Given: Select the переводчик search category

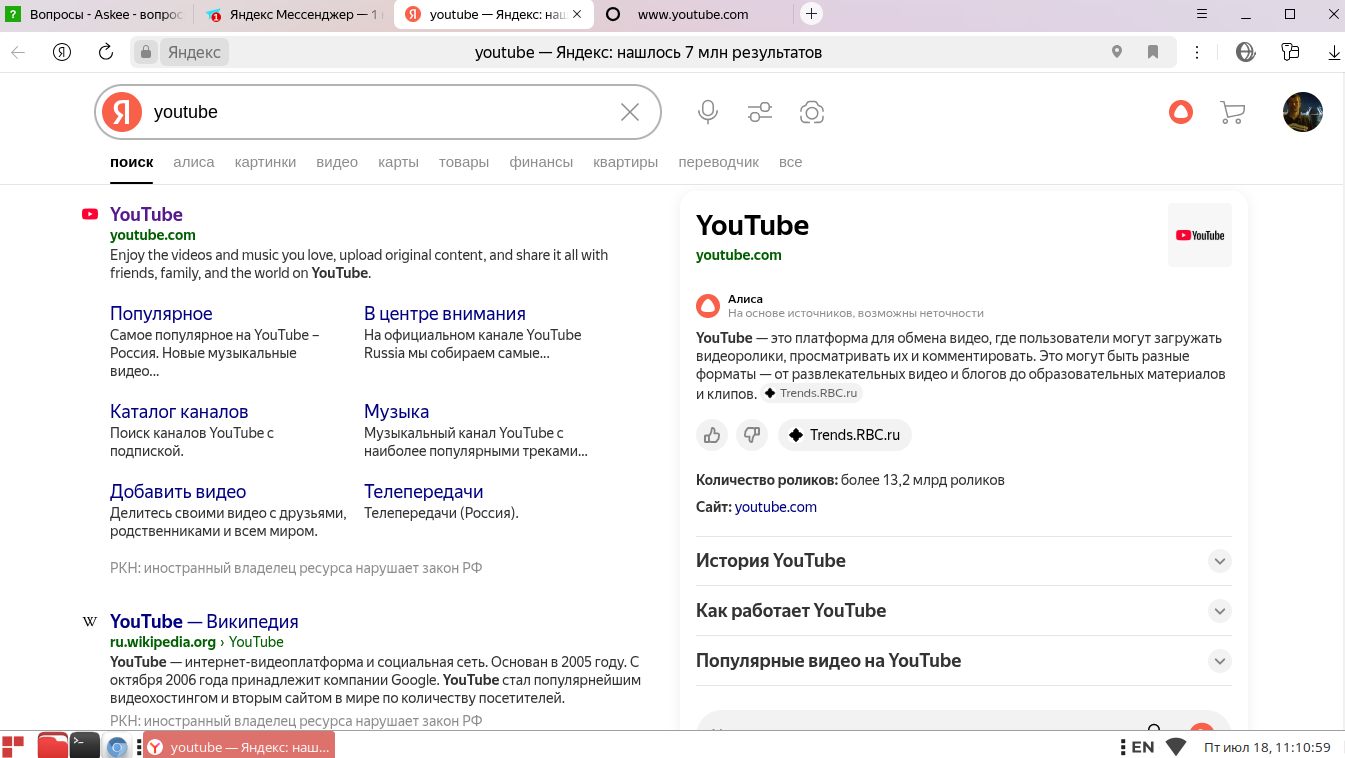Looking at the screenshot, I should 718,162.
